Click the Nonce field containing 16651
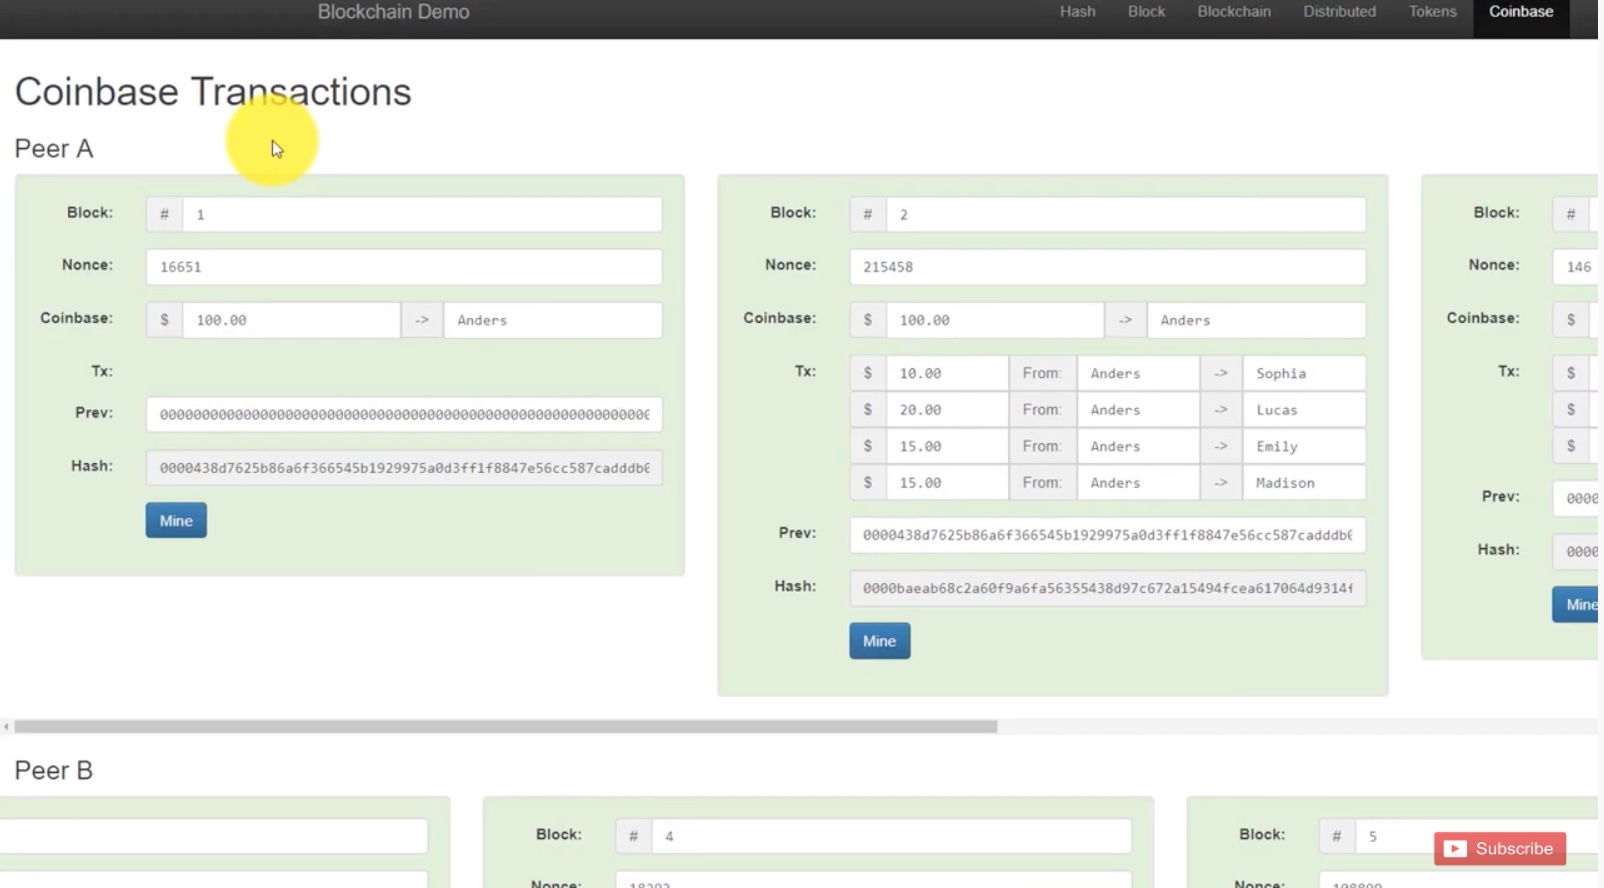The height and width of the screenshot is (888, 1604). tap(403, 267)
